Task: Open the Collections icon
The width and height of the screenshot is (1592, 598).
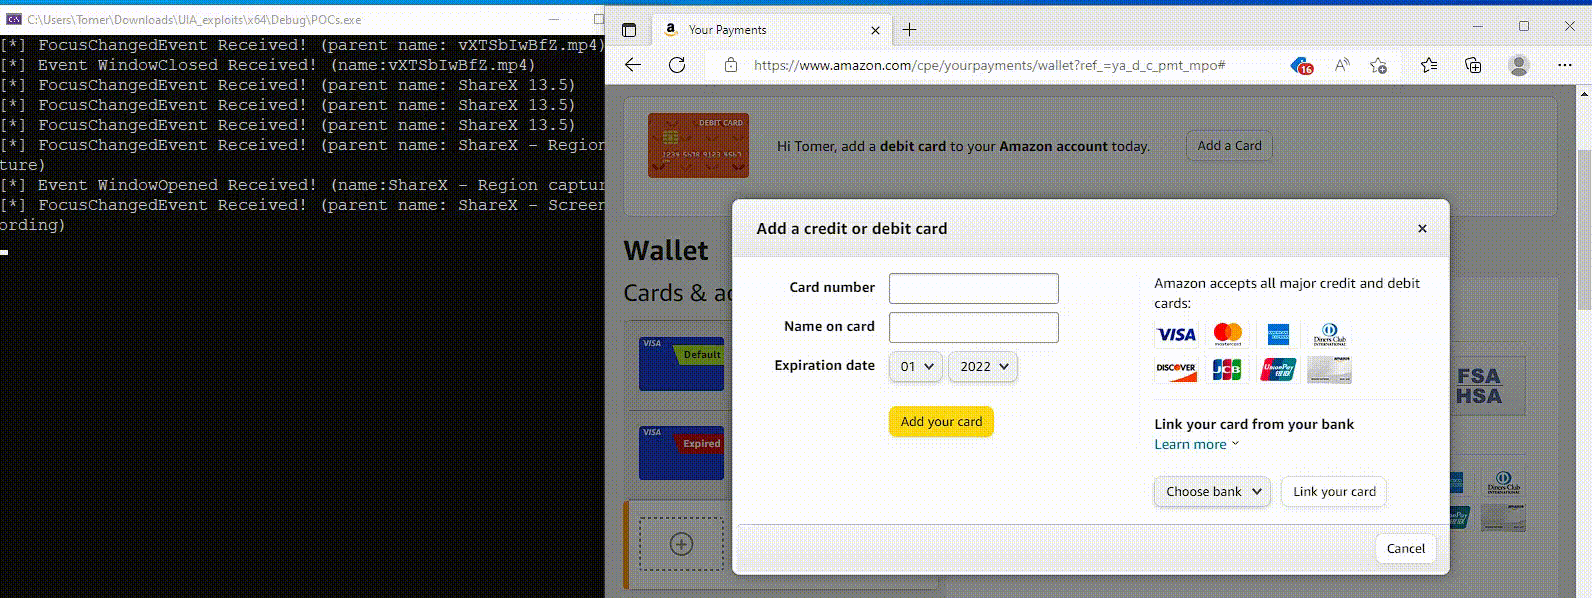Action: (1473, 65)
